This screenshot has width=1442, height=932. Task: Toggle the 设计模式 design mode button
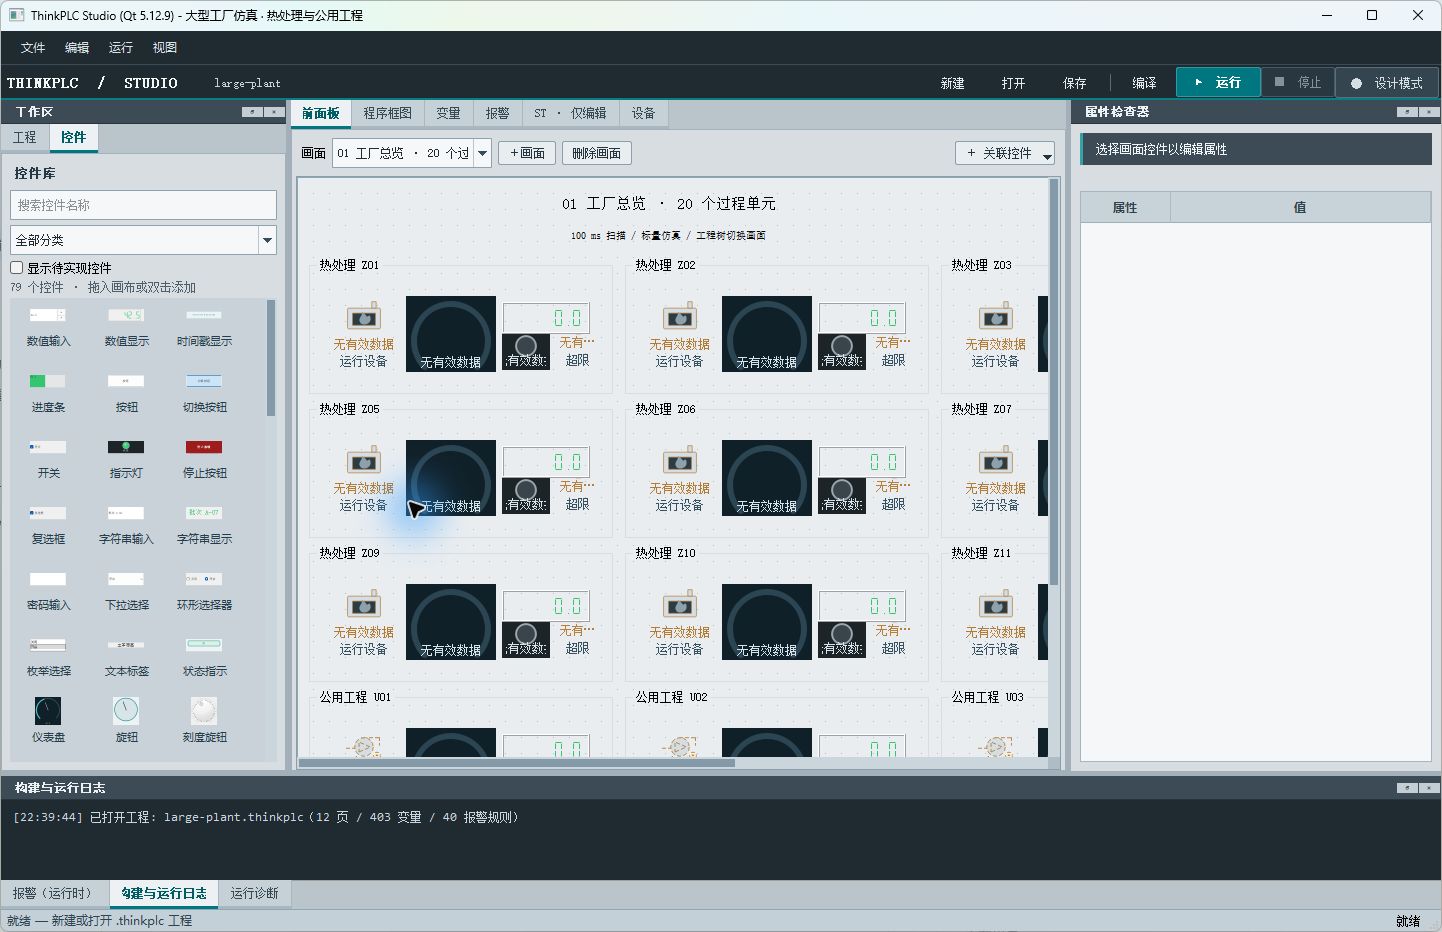1387,83
